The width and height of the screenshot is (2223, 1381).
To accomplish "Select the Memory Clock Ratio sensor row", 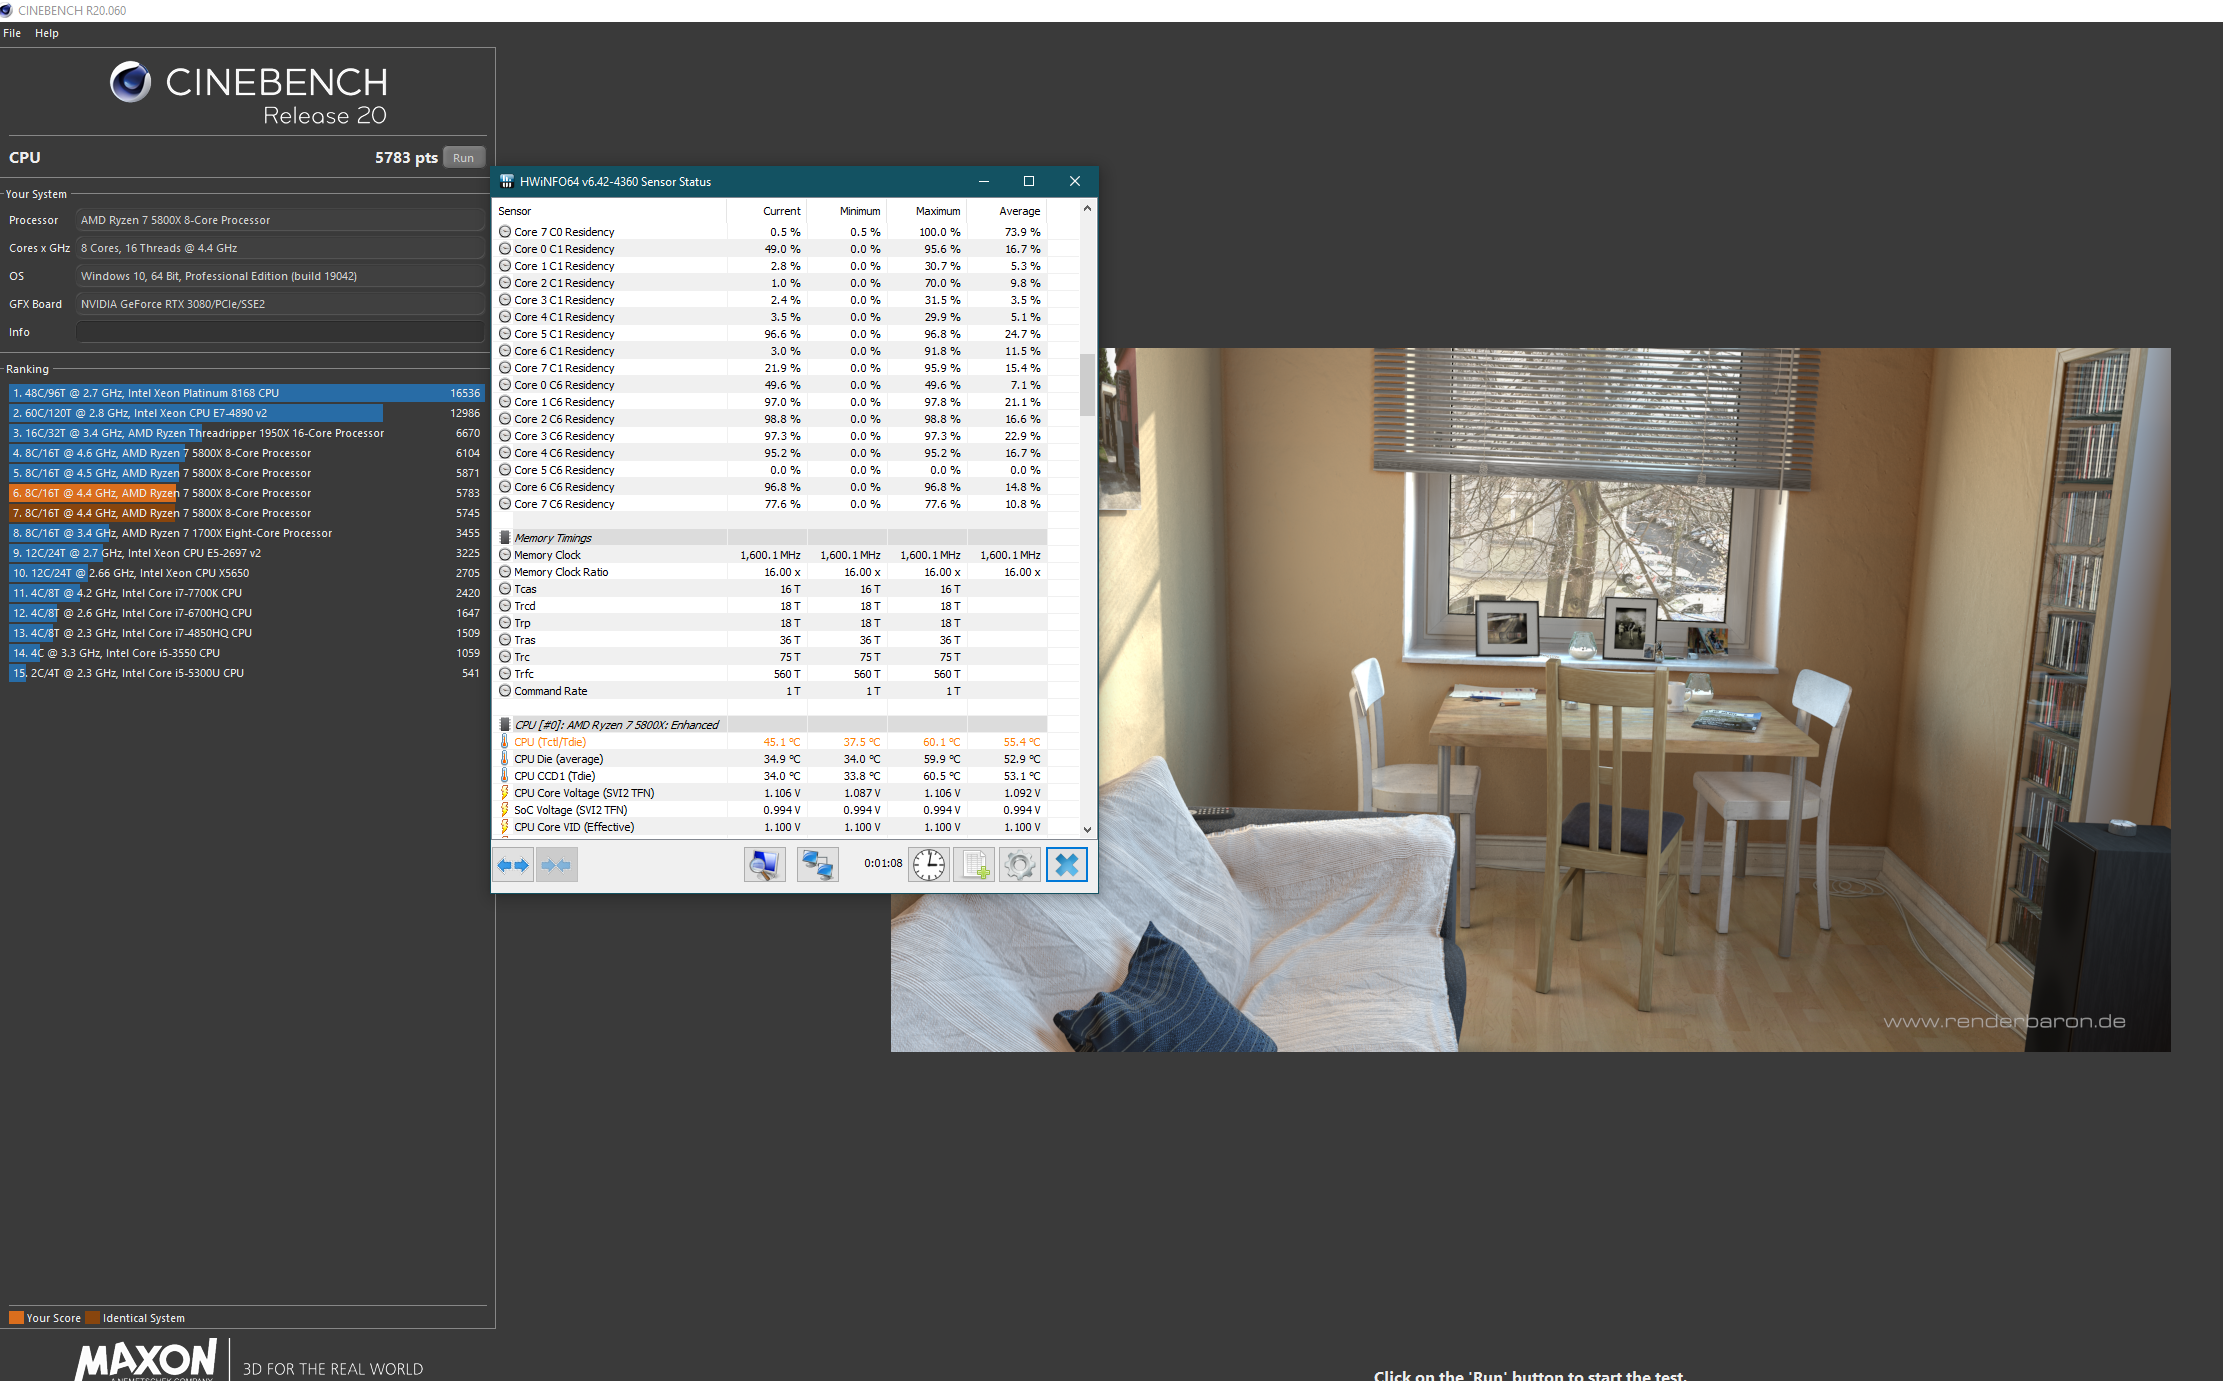I will 770,572.
